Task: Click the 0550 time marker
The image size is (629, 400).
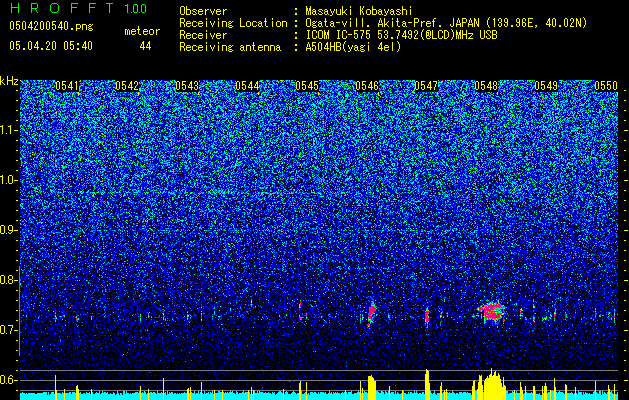Action: pyautogui.click(x=606, y=86)
